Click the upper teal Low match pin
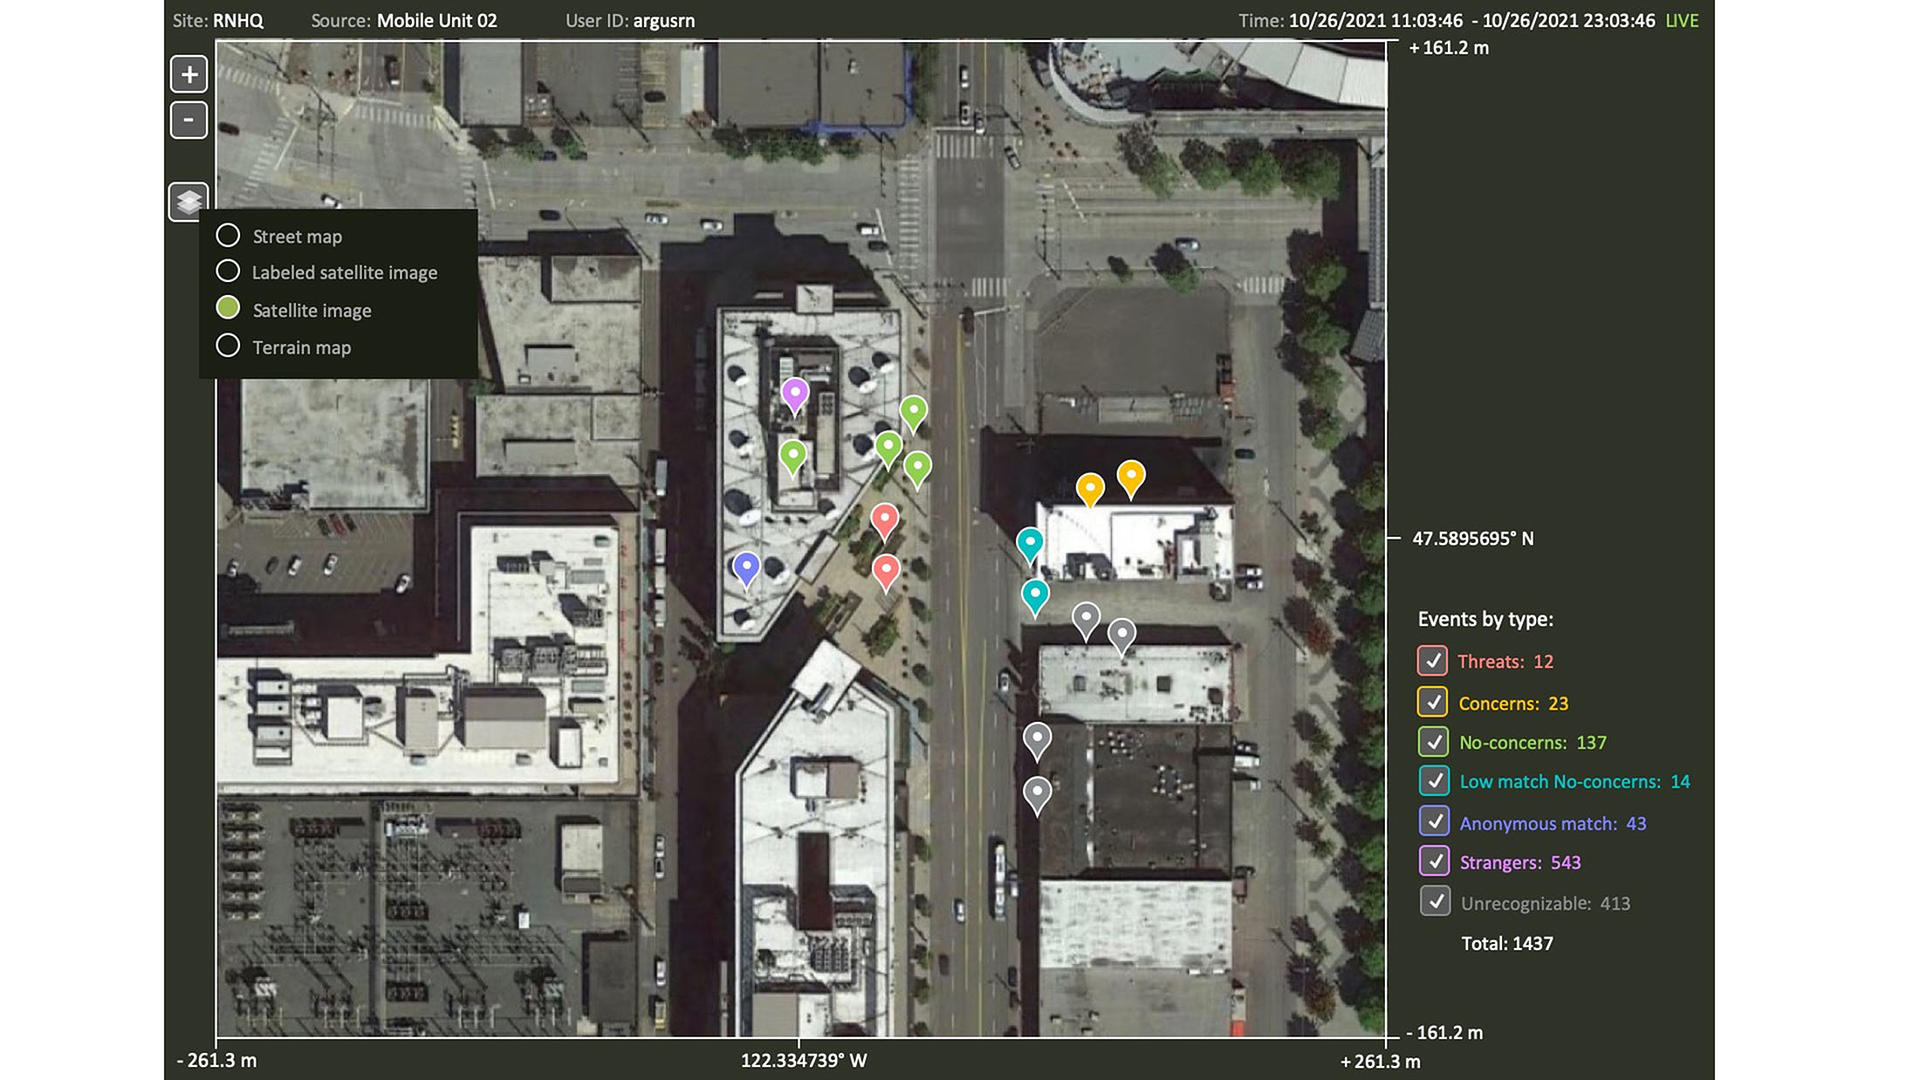This screenshot has height=1080, width=1920. pyautogui.click(x=1030, y=543)
